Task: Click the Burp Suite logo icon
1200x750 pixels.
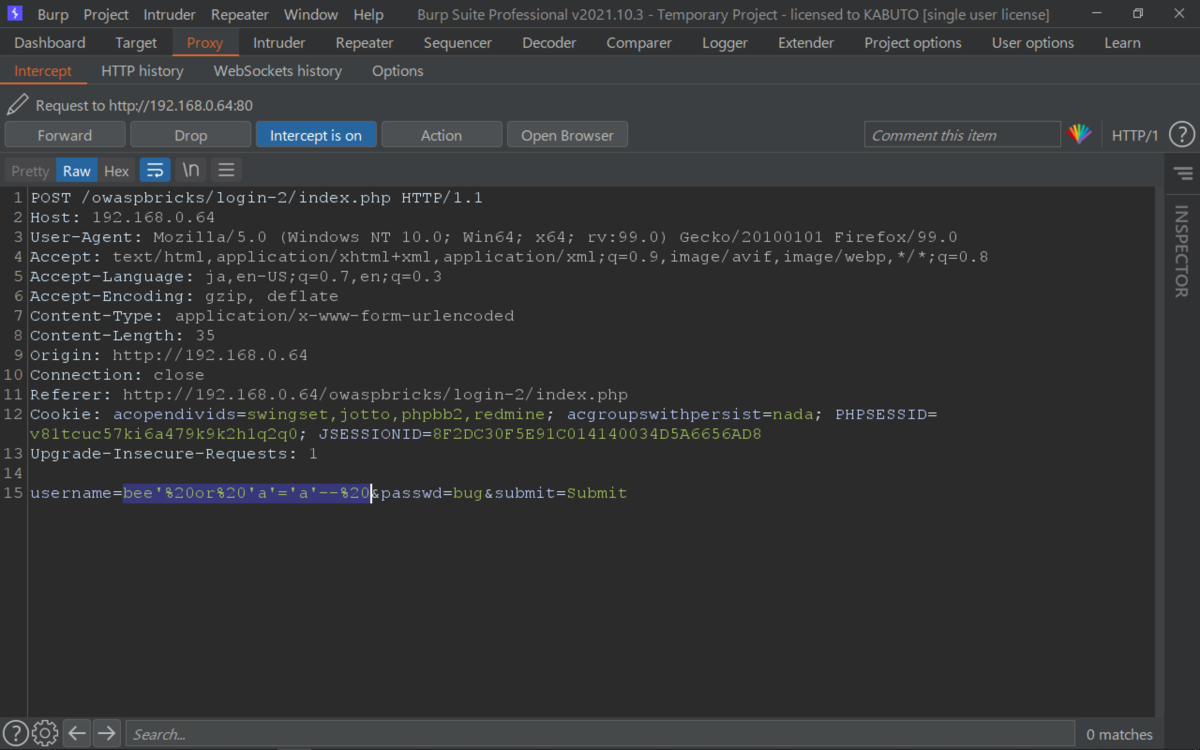Action: 16,14
